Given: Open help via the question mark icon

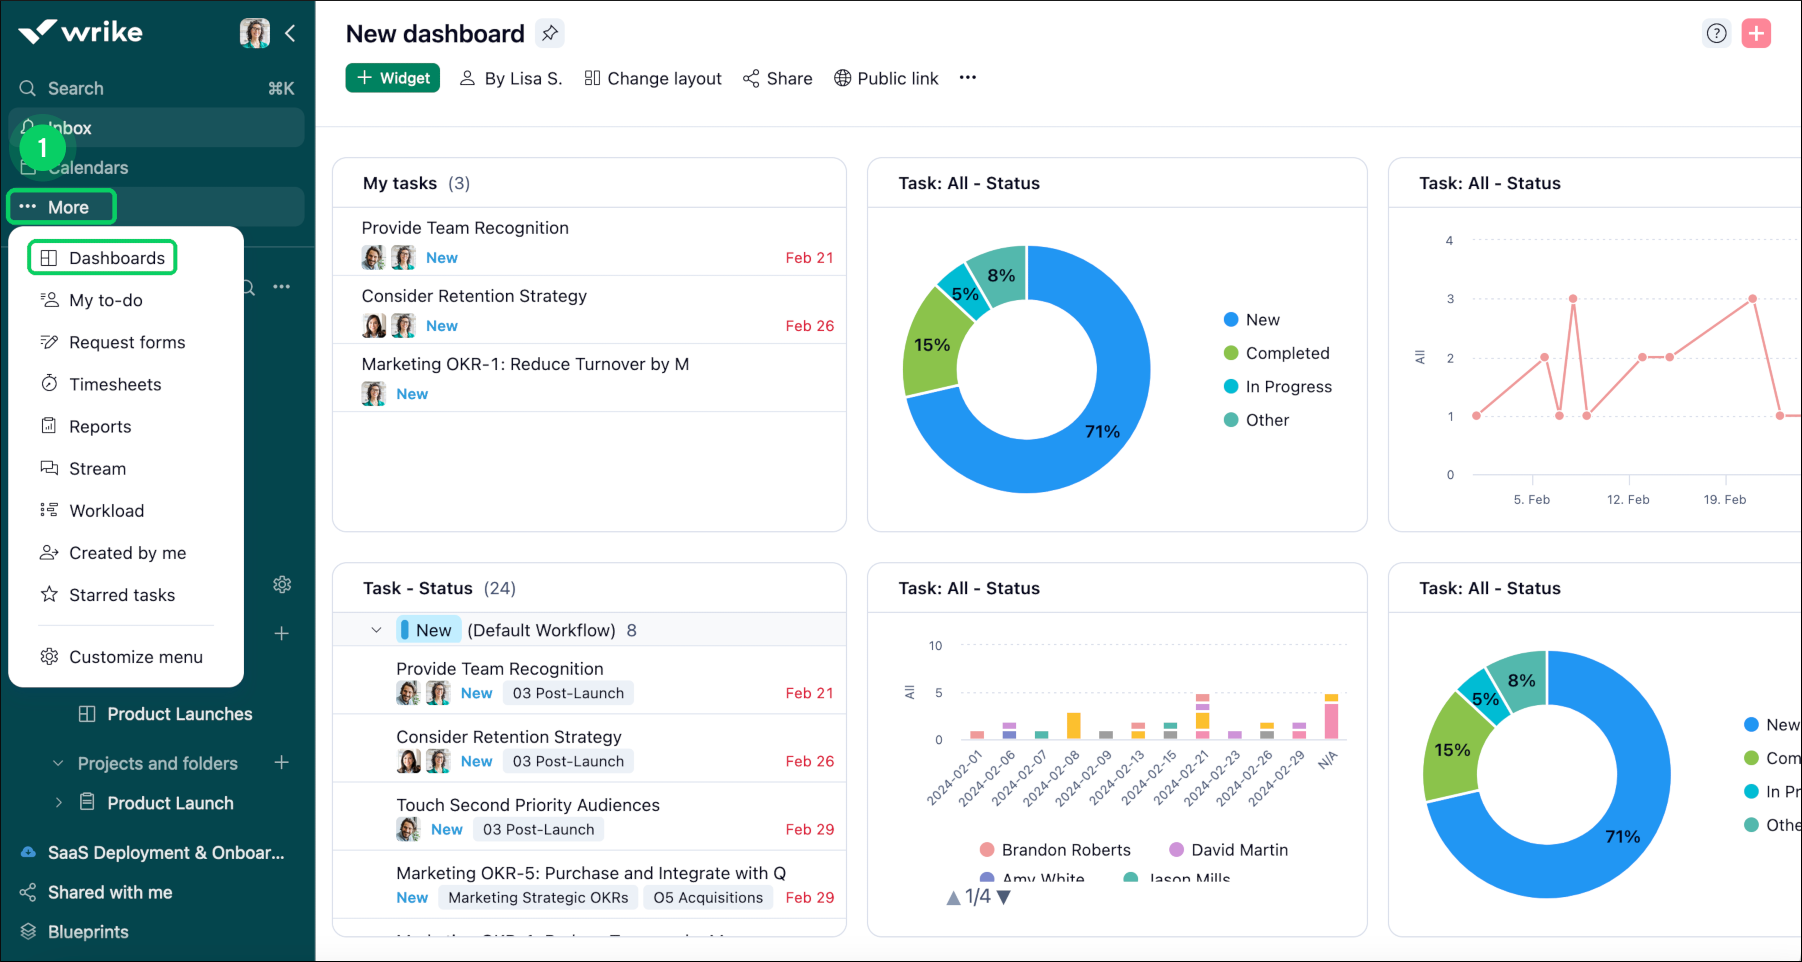Looking at the screenshot, I should 1717,33.
